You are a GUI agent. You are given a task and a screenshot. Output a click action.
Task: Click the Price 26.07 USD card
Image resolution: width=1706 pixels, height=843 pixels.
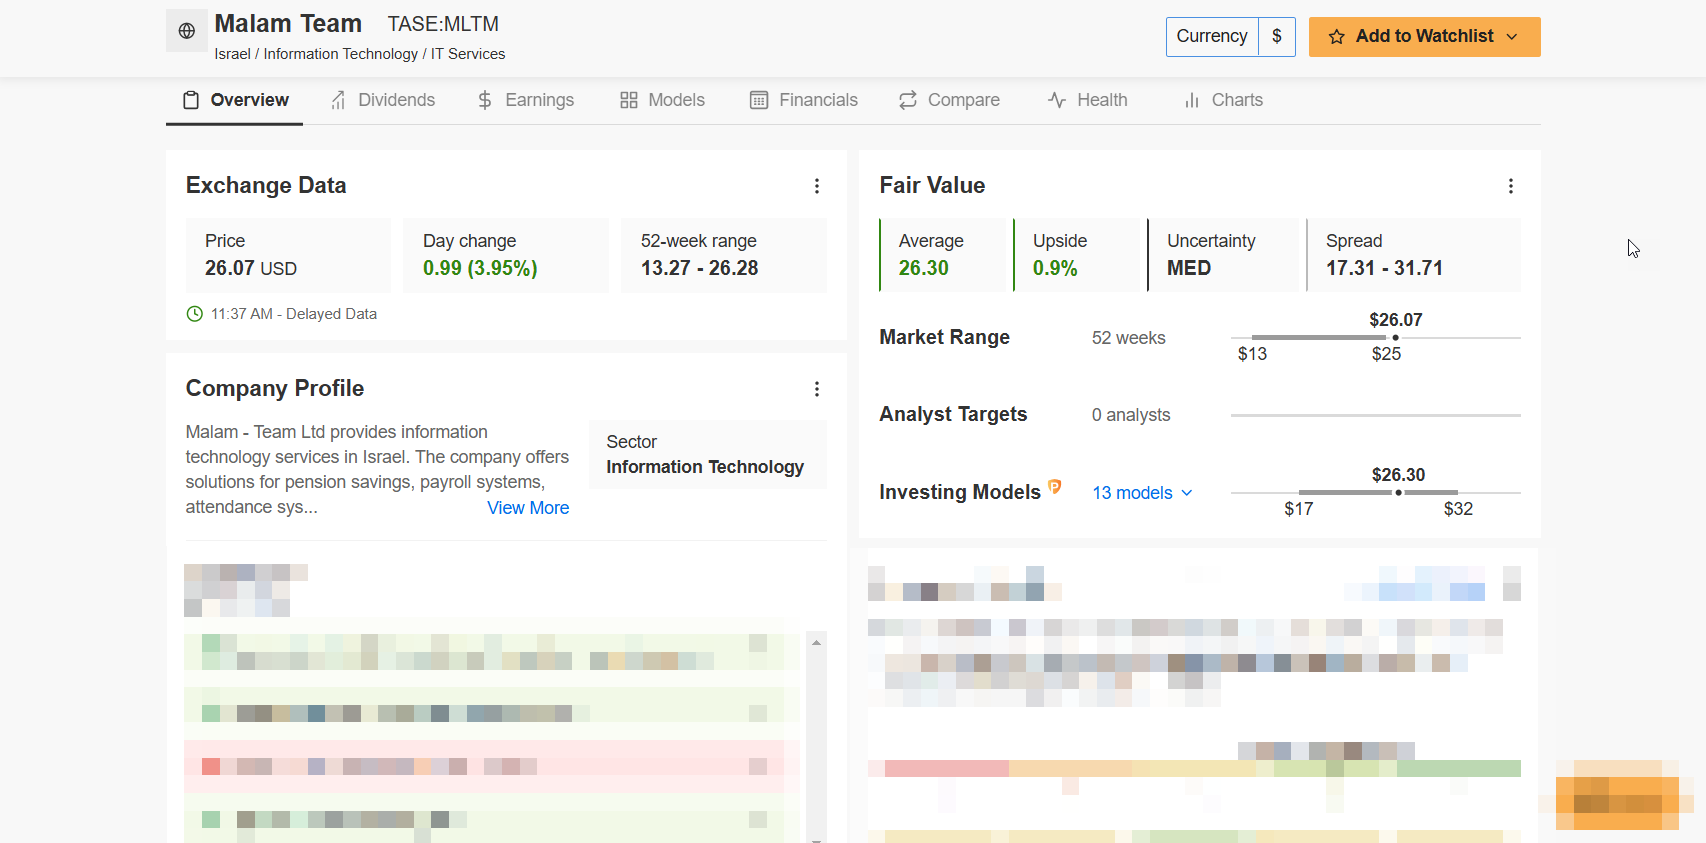coord(288,255)
